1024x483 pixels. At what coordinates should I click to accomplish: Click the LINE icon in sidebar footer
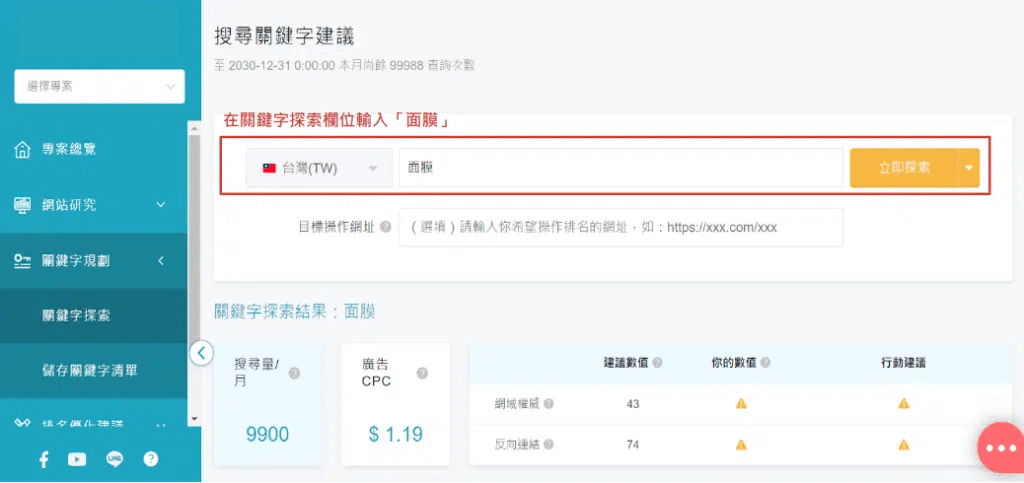[114, 459]
